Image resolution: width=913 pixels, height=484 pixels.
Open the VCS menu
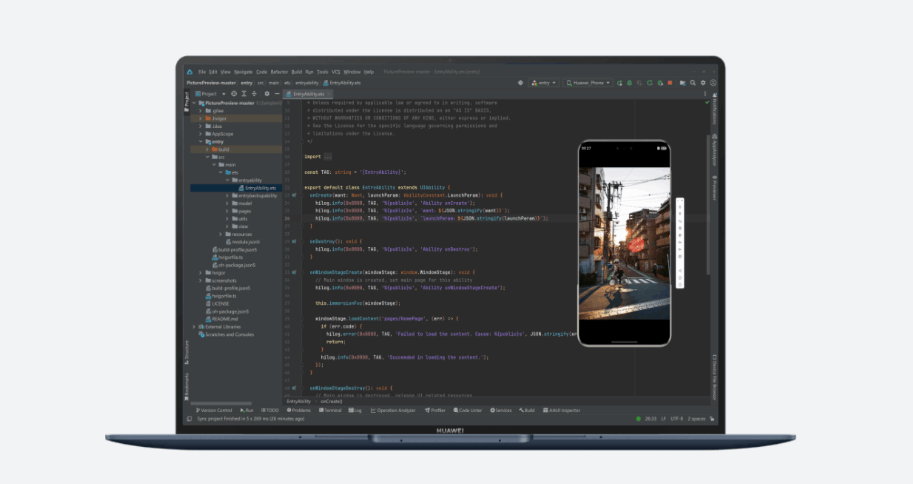336,72
